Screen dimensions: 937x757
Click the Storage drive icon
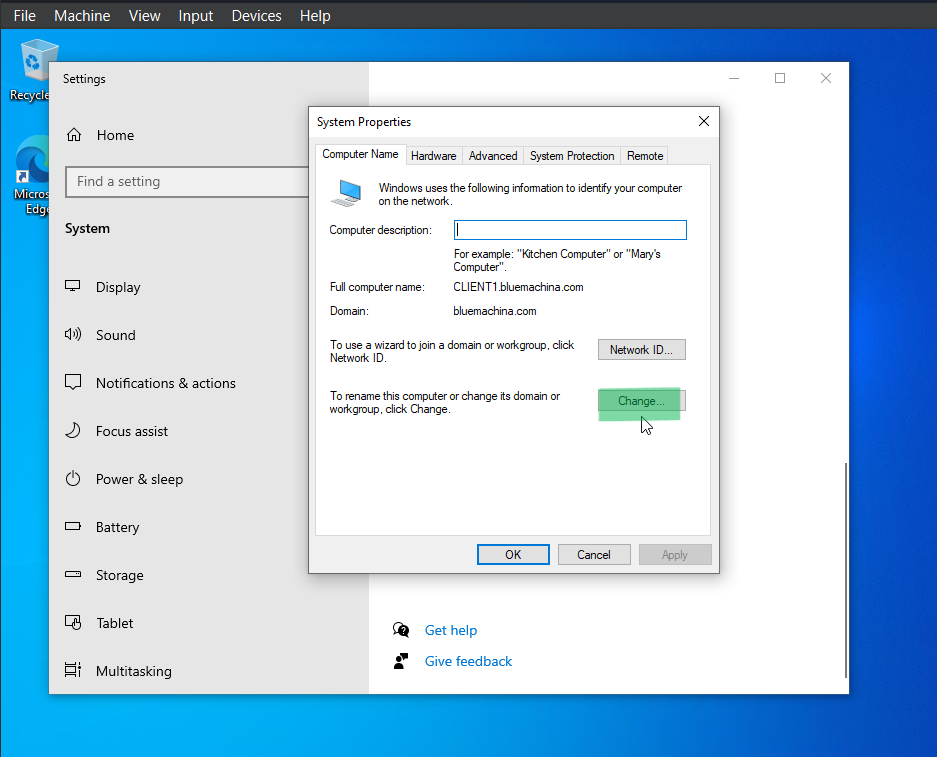point(73,574)
